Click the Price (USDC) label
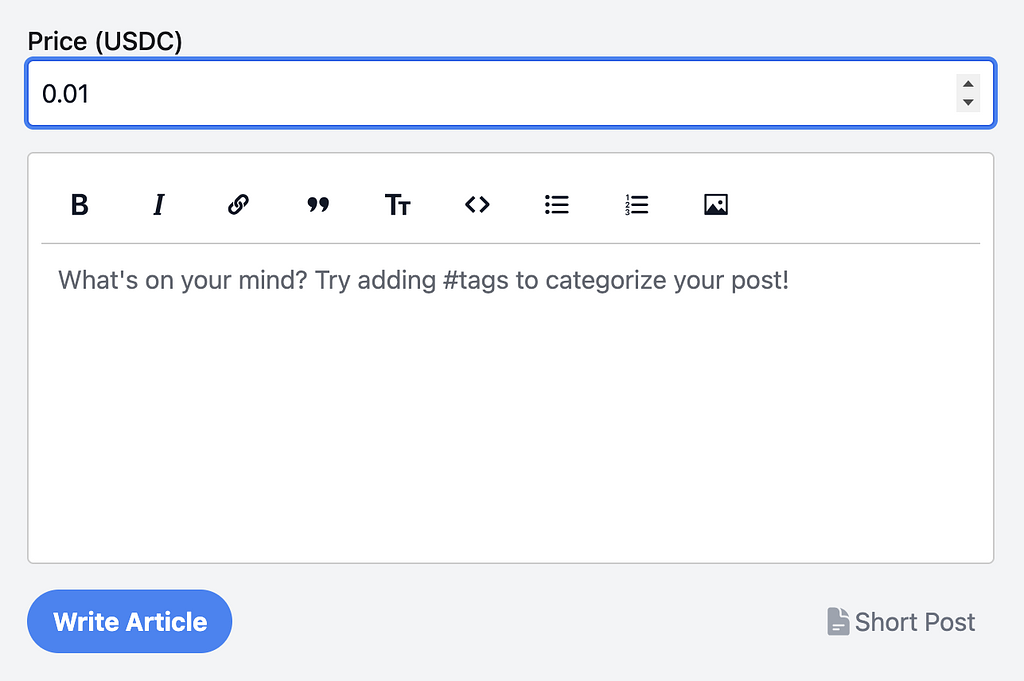Image resolution: width=1024 pixels, height=681 pixels. coord(105,41)
